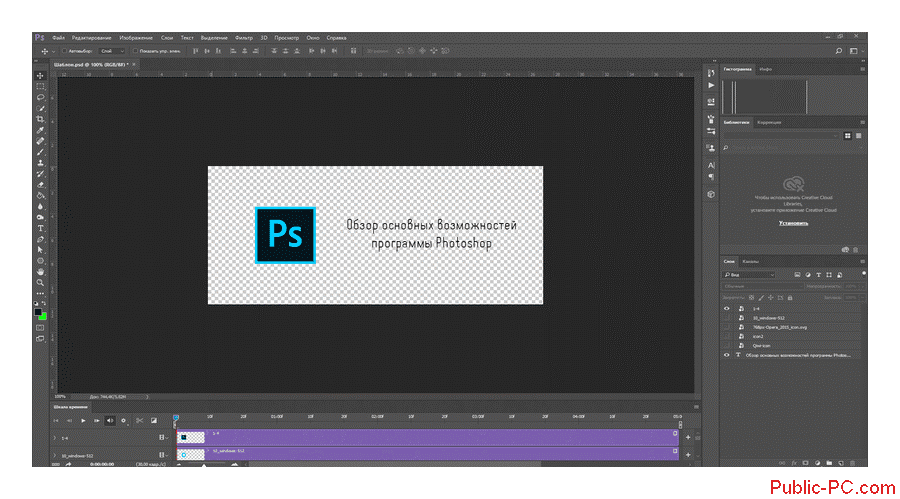Open the Редактирование menu
Image resolution: width=900 pixels, height=499 pixels.
tap(91, 38)
